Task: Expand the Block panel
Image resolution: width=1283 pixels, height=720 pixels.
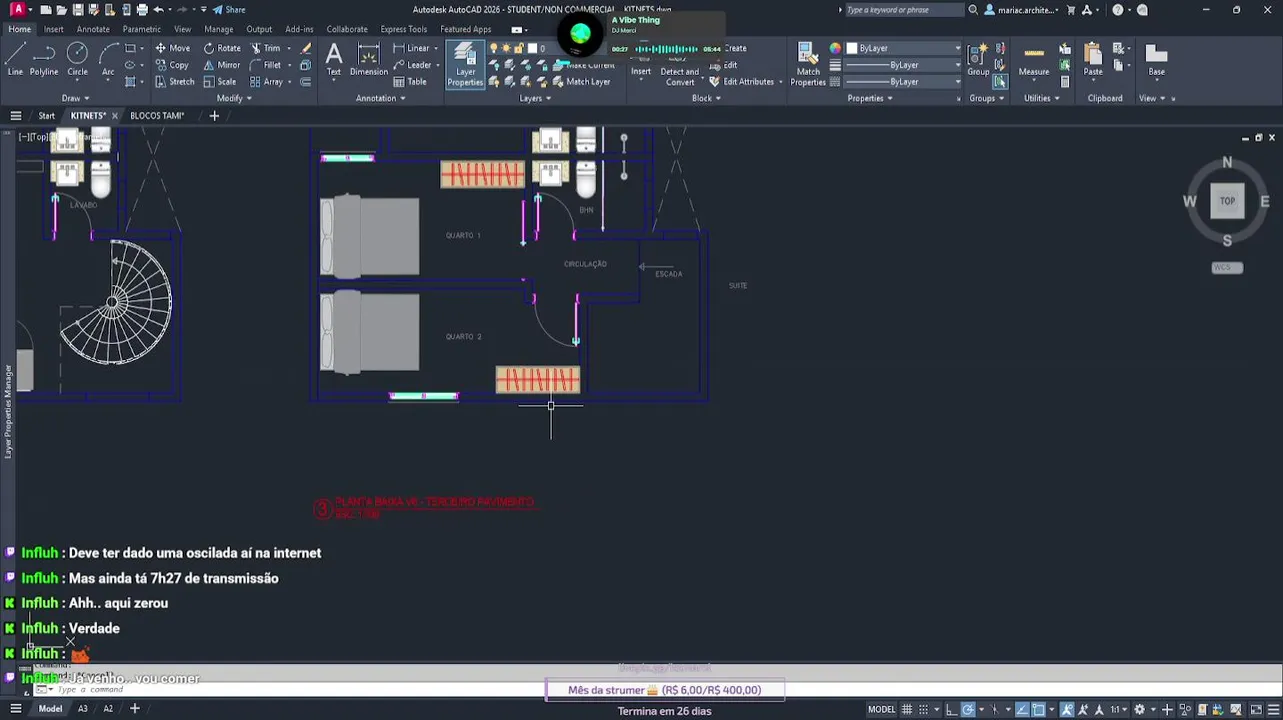Action: (x=706, y=98)
